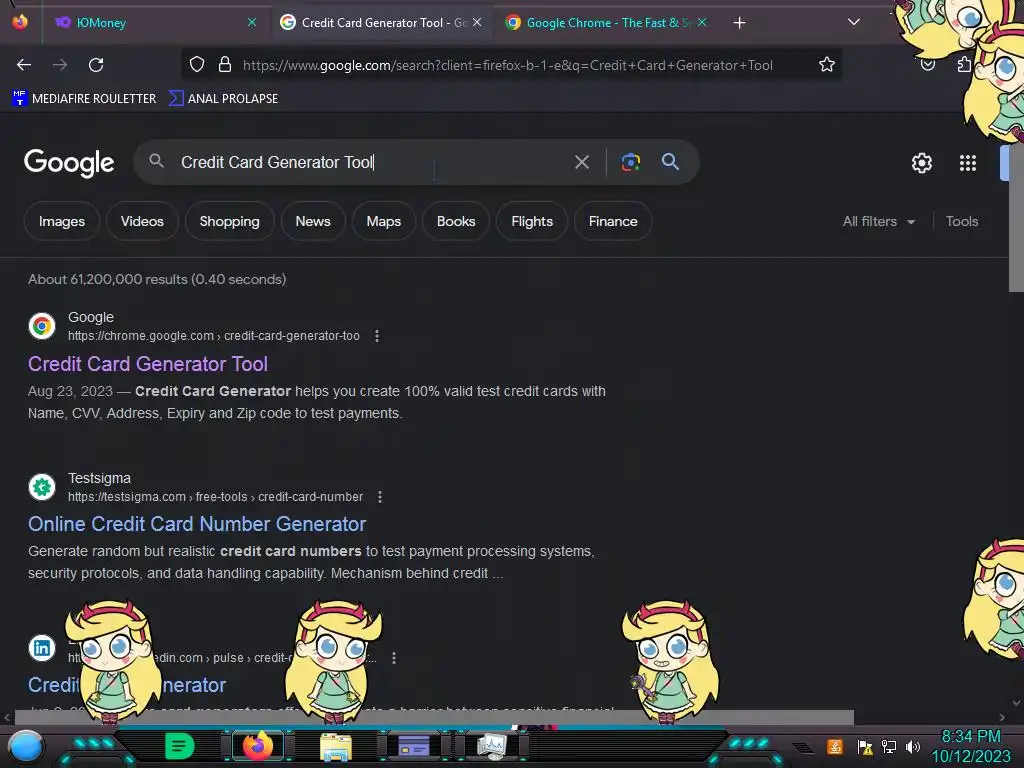Click the Chrome favicon of first result
The width and height of the screenshot is (1024, 768).
42,326
